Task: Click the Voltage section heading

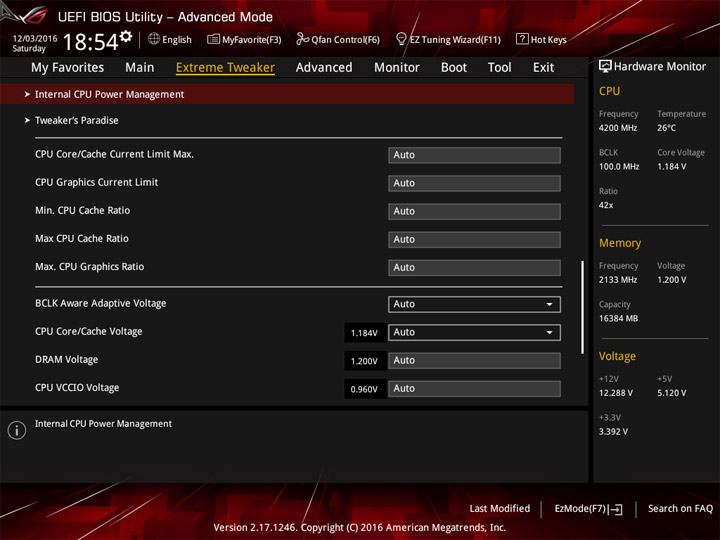Action: [x=617, y=356]
